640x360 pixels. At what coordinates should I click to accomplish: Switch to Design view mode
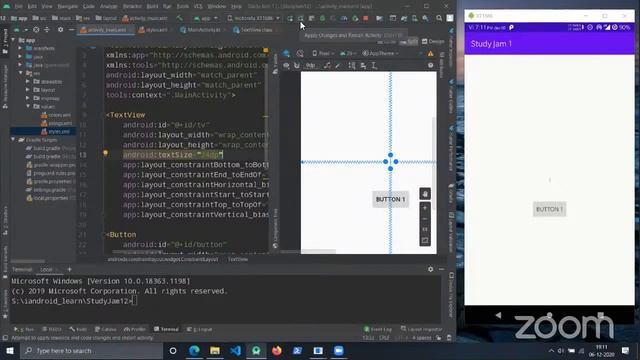coord(433,42)
